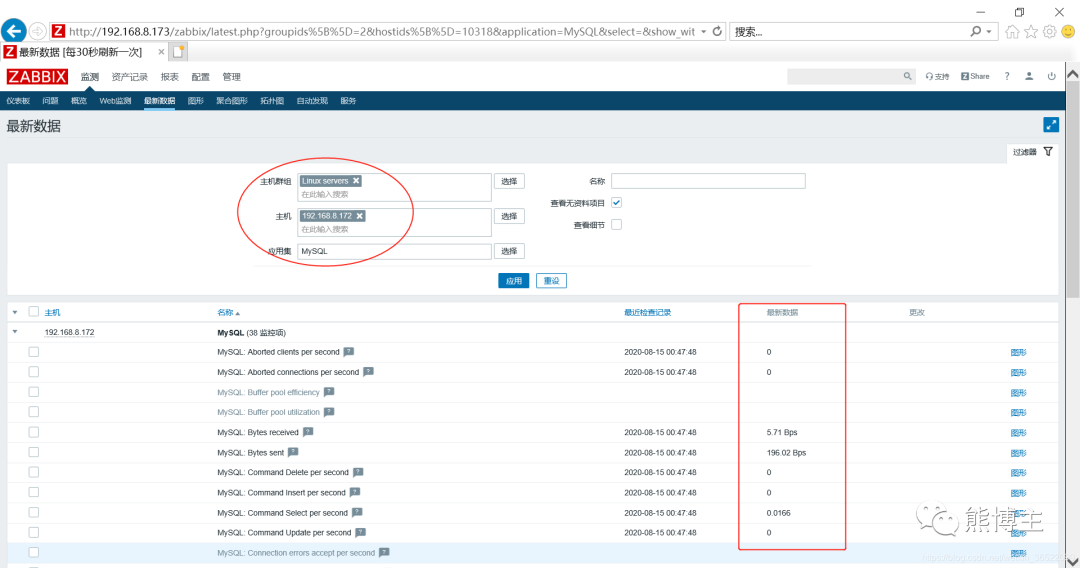Check the Aborted connections per second row
Image resolution: width=1080 pixels, height=568 pixels.
click(x=34, y=372)
